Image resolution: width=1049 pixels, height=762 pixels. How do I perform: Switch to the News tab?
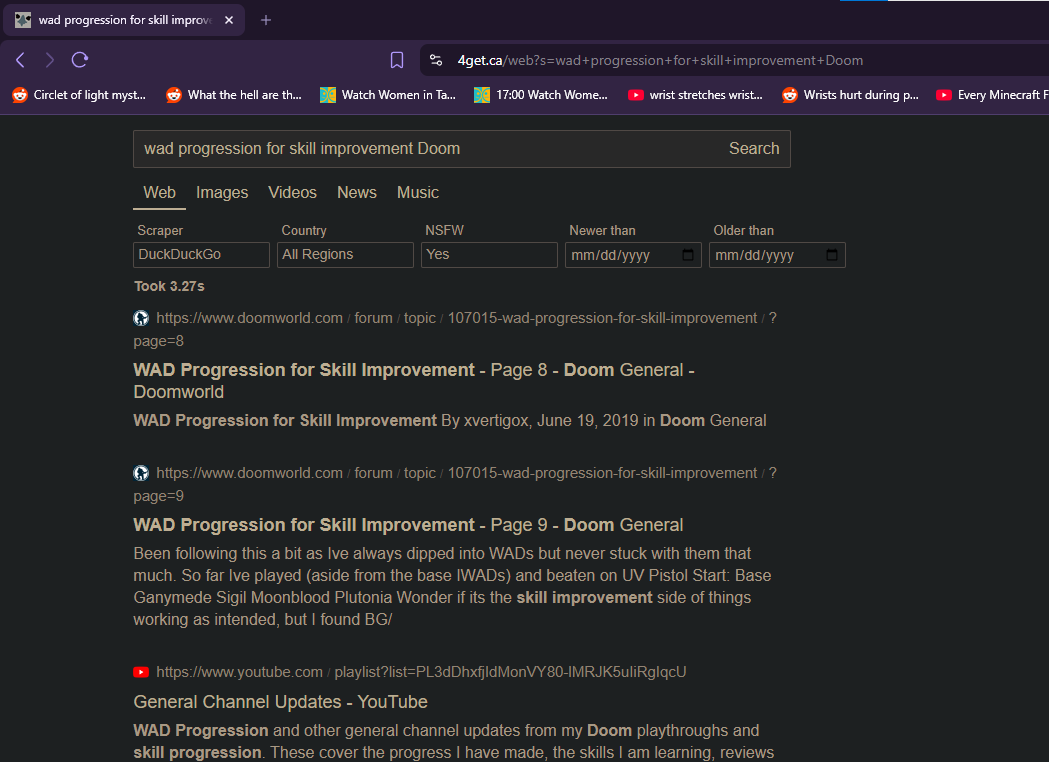(x=357, y=193)
